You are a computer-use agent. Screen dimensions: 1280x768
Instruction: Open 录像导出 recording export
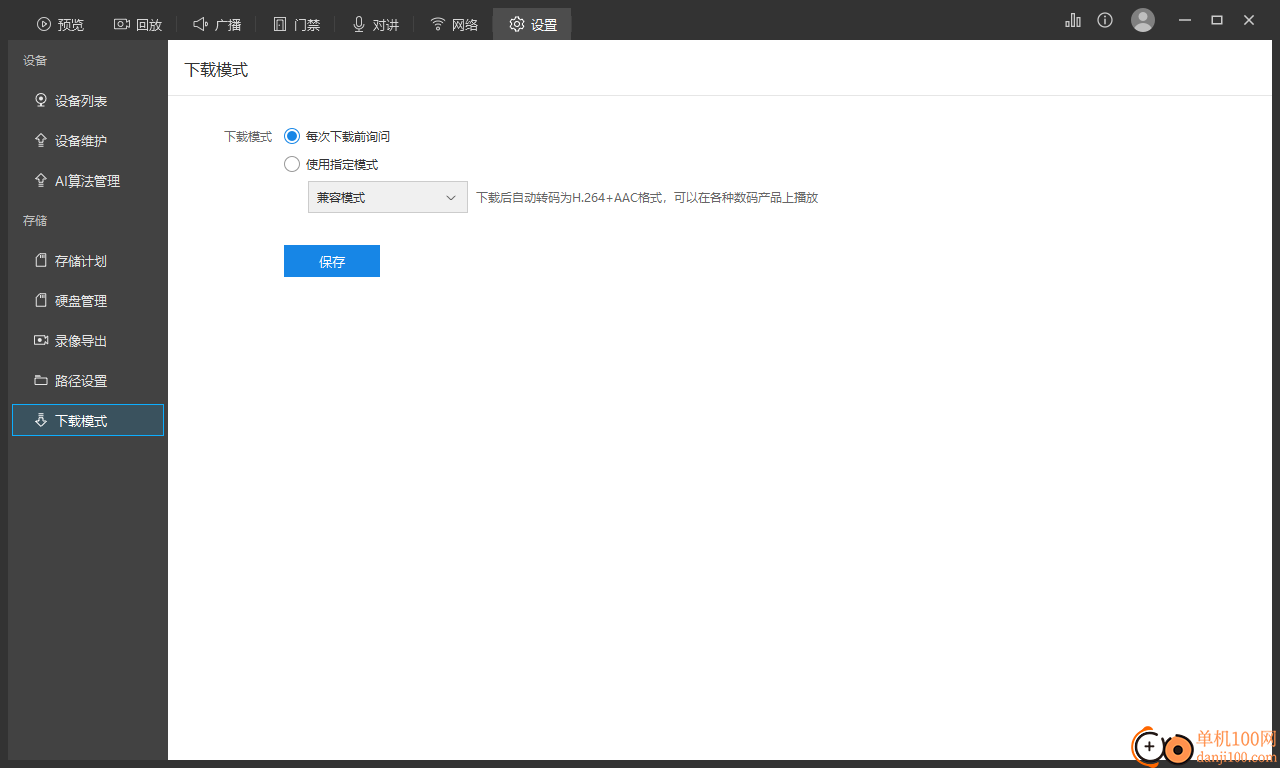click(88, 340)
